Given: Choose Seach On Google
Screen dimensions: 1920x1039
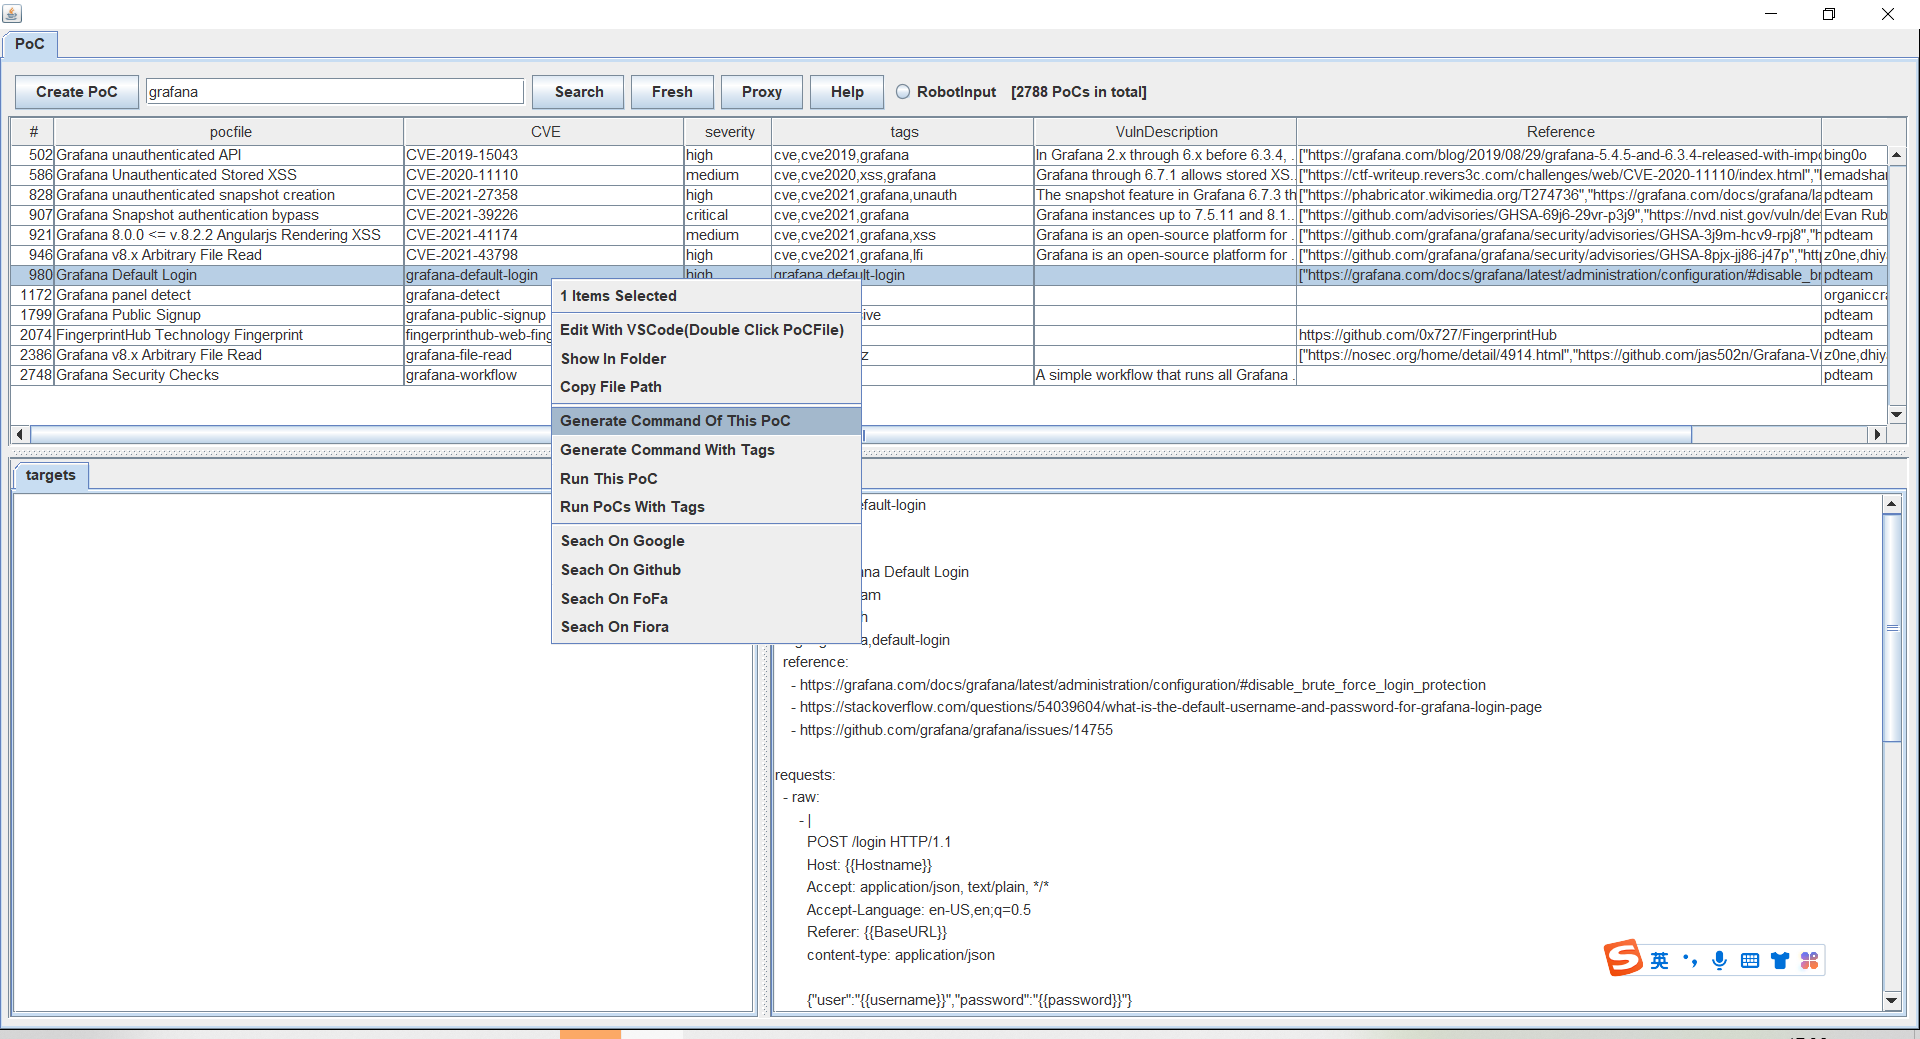Looking at the screenshot, I should (706, 541).
